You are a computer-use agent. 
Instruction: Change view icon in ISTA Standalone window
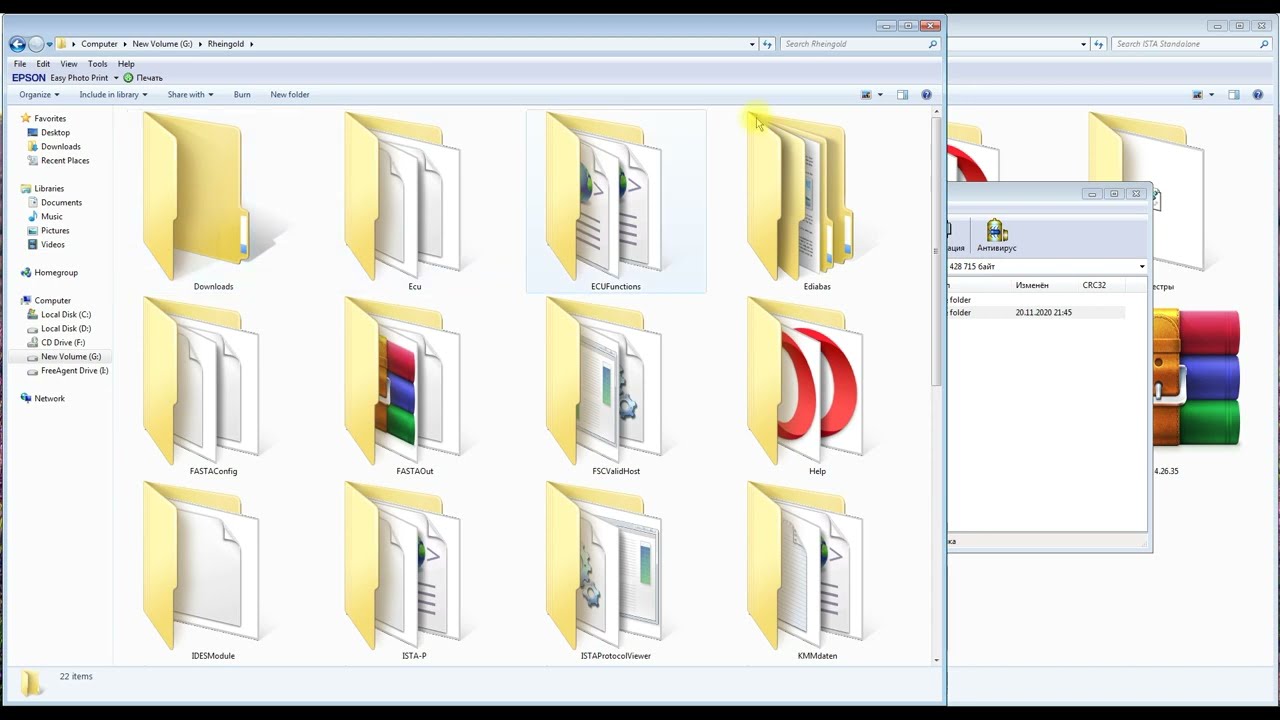pos(1198,95)
